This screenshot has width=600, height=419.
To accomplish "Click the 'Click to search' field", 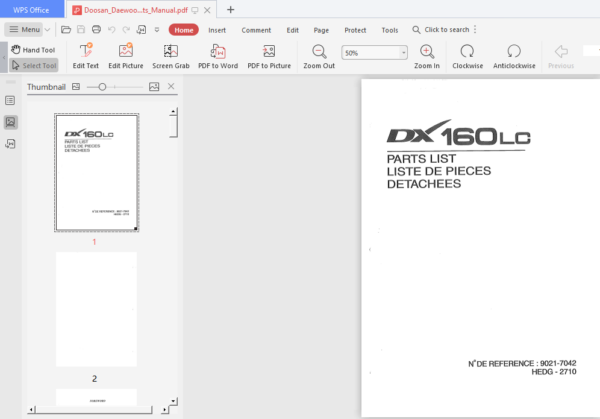I will pyautogui.click(x=441, y=29).
